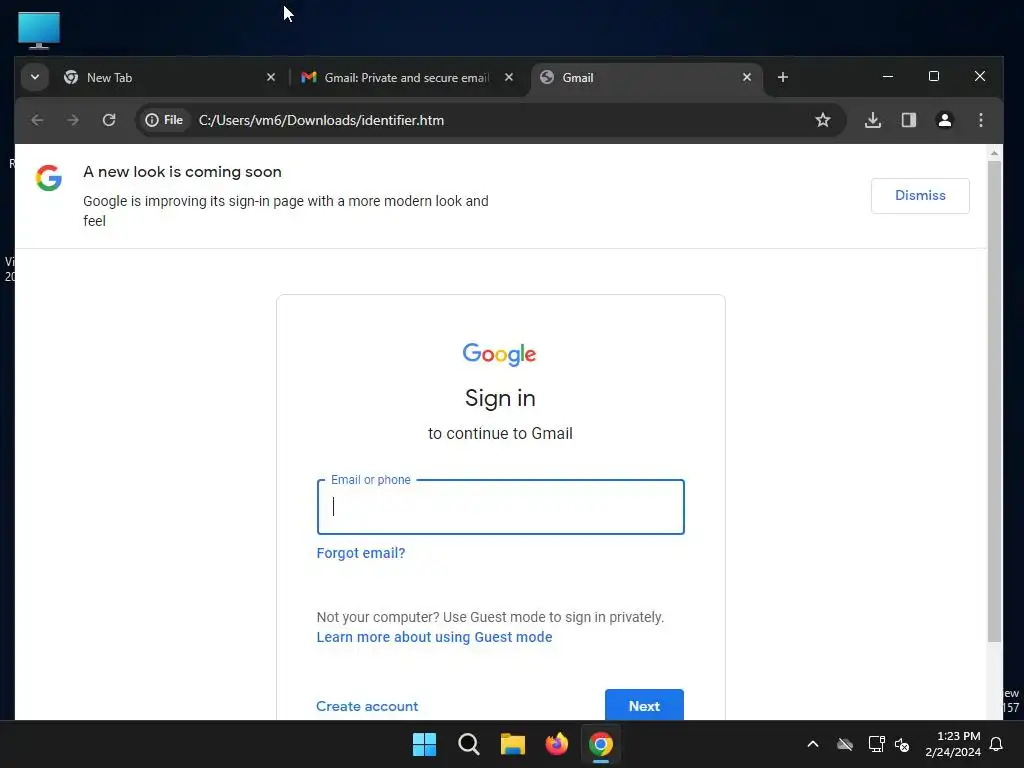
Task: Bookmark this page with star icon
Action: [823, 120]
